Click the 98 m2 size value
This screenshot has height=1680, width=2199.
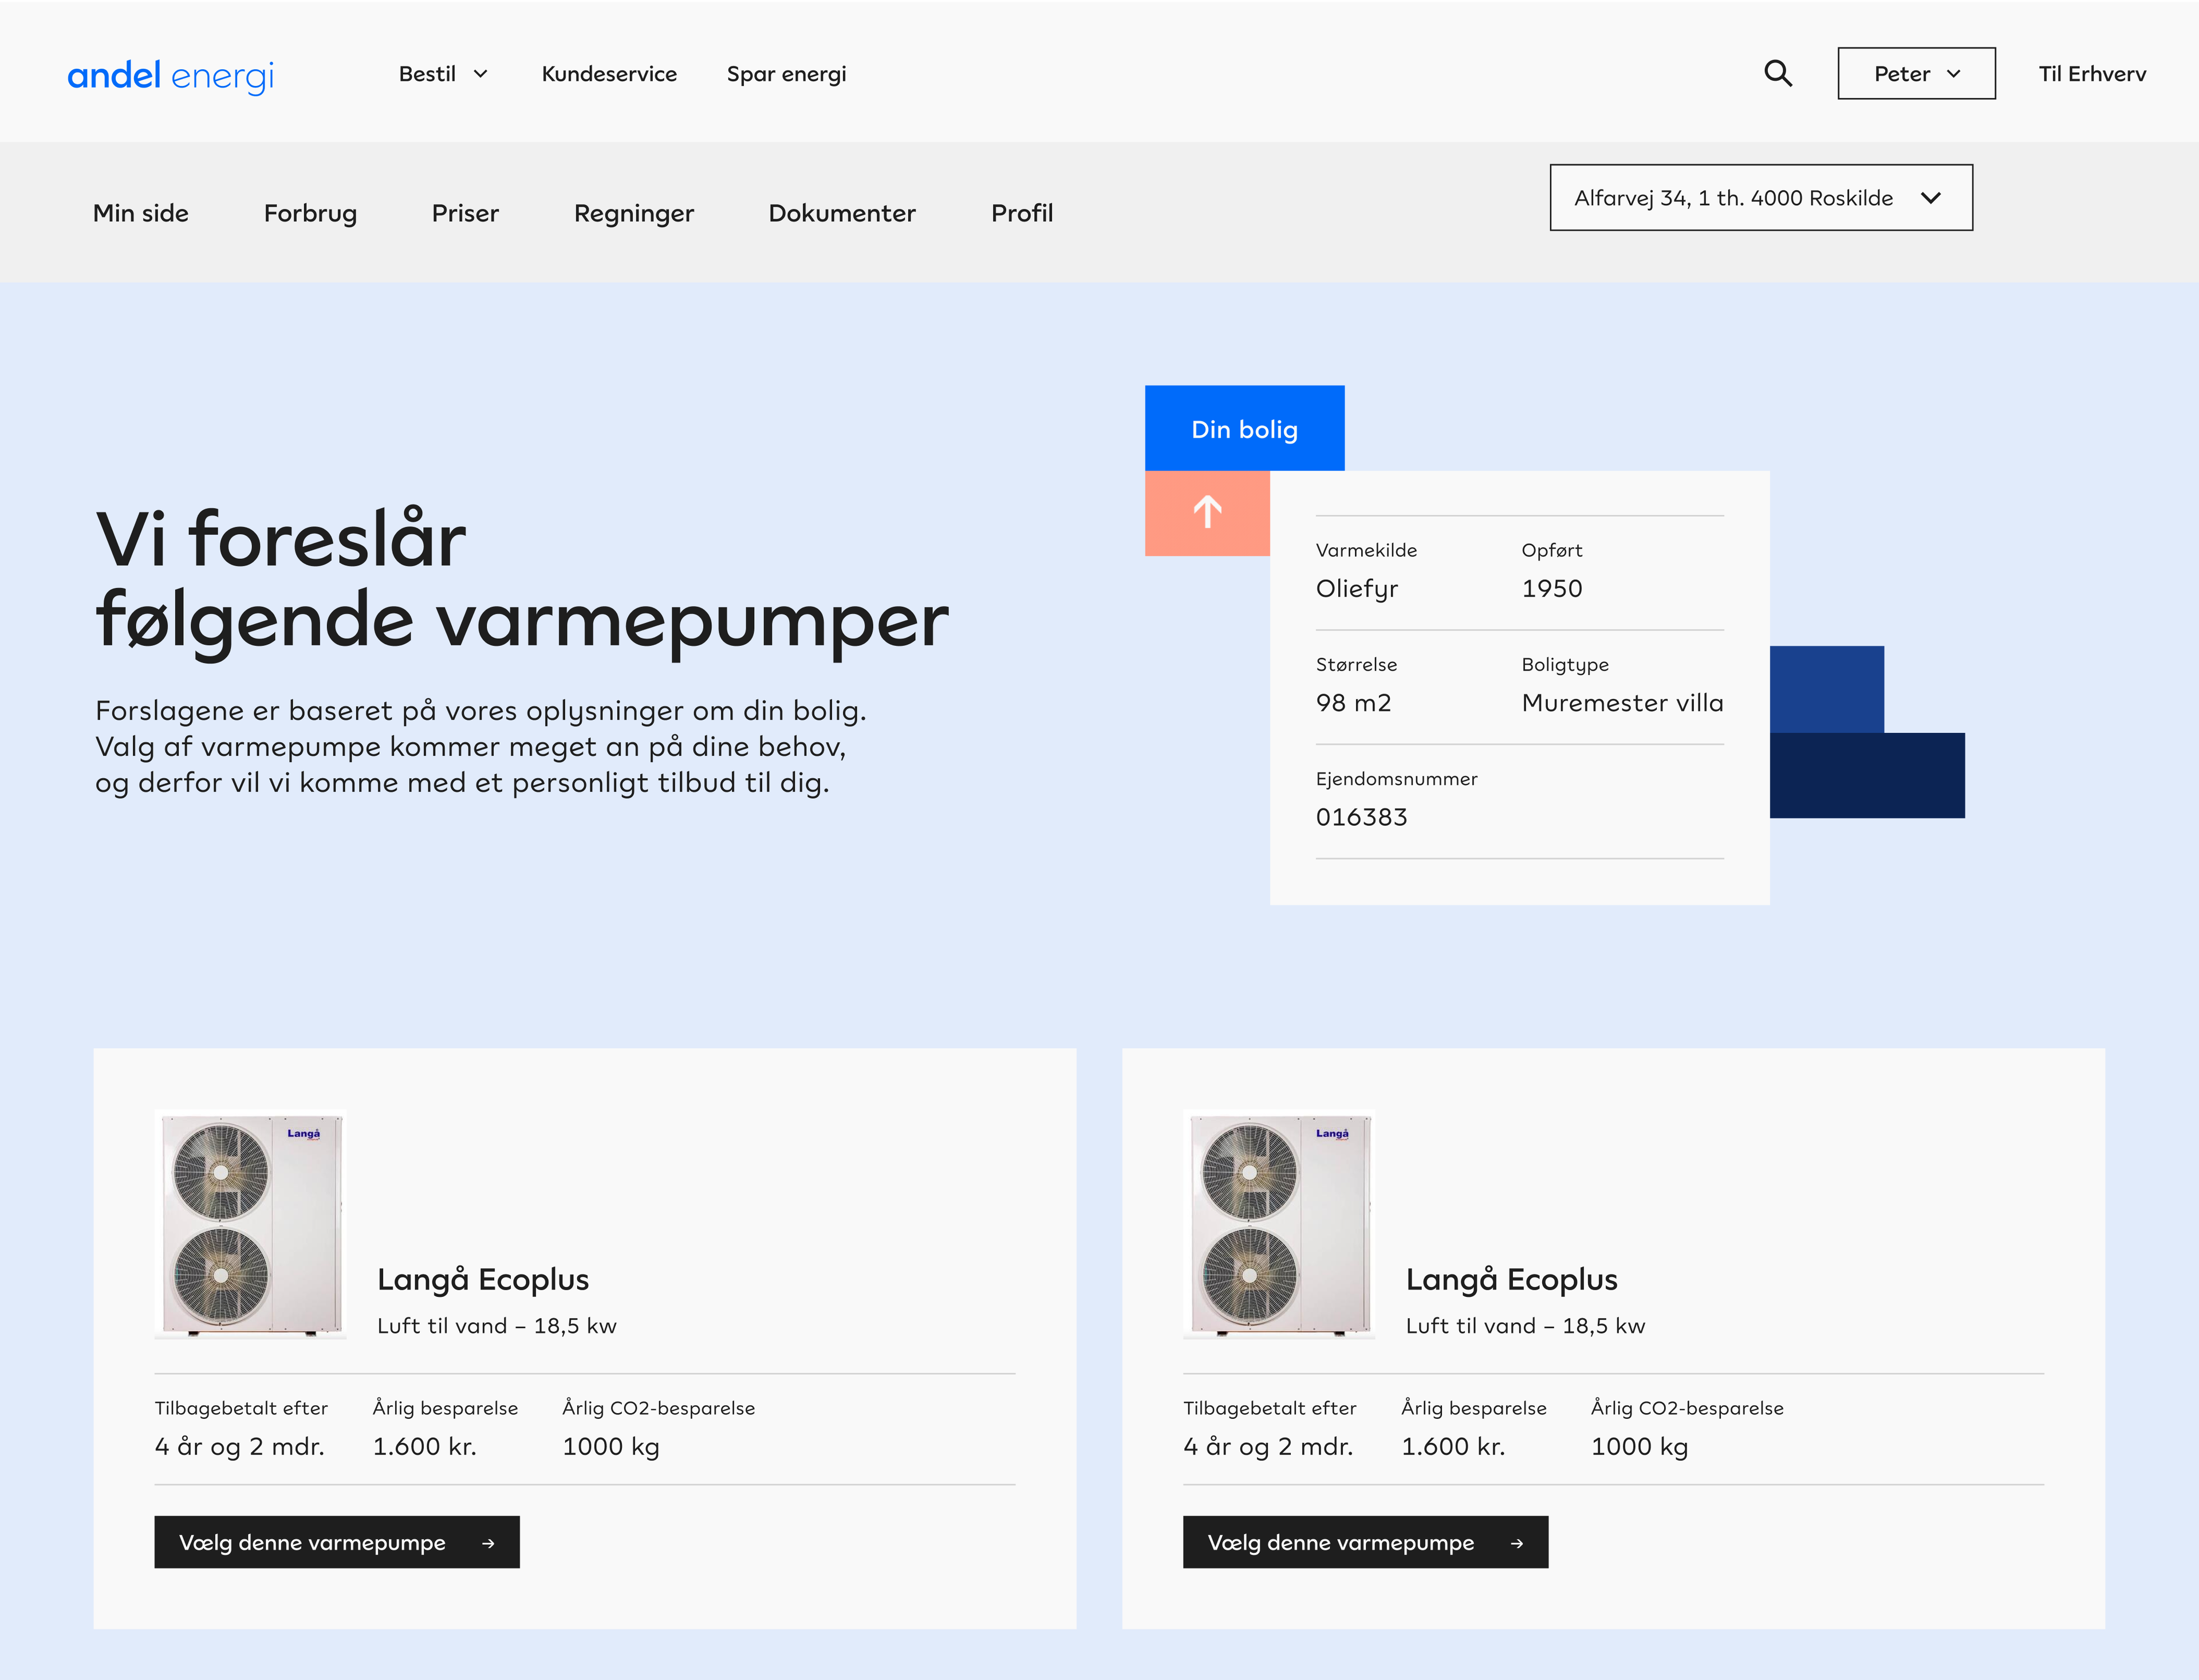[1353, 703]
